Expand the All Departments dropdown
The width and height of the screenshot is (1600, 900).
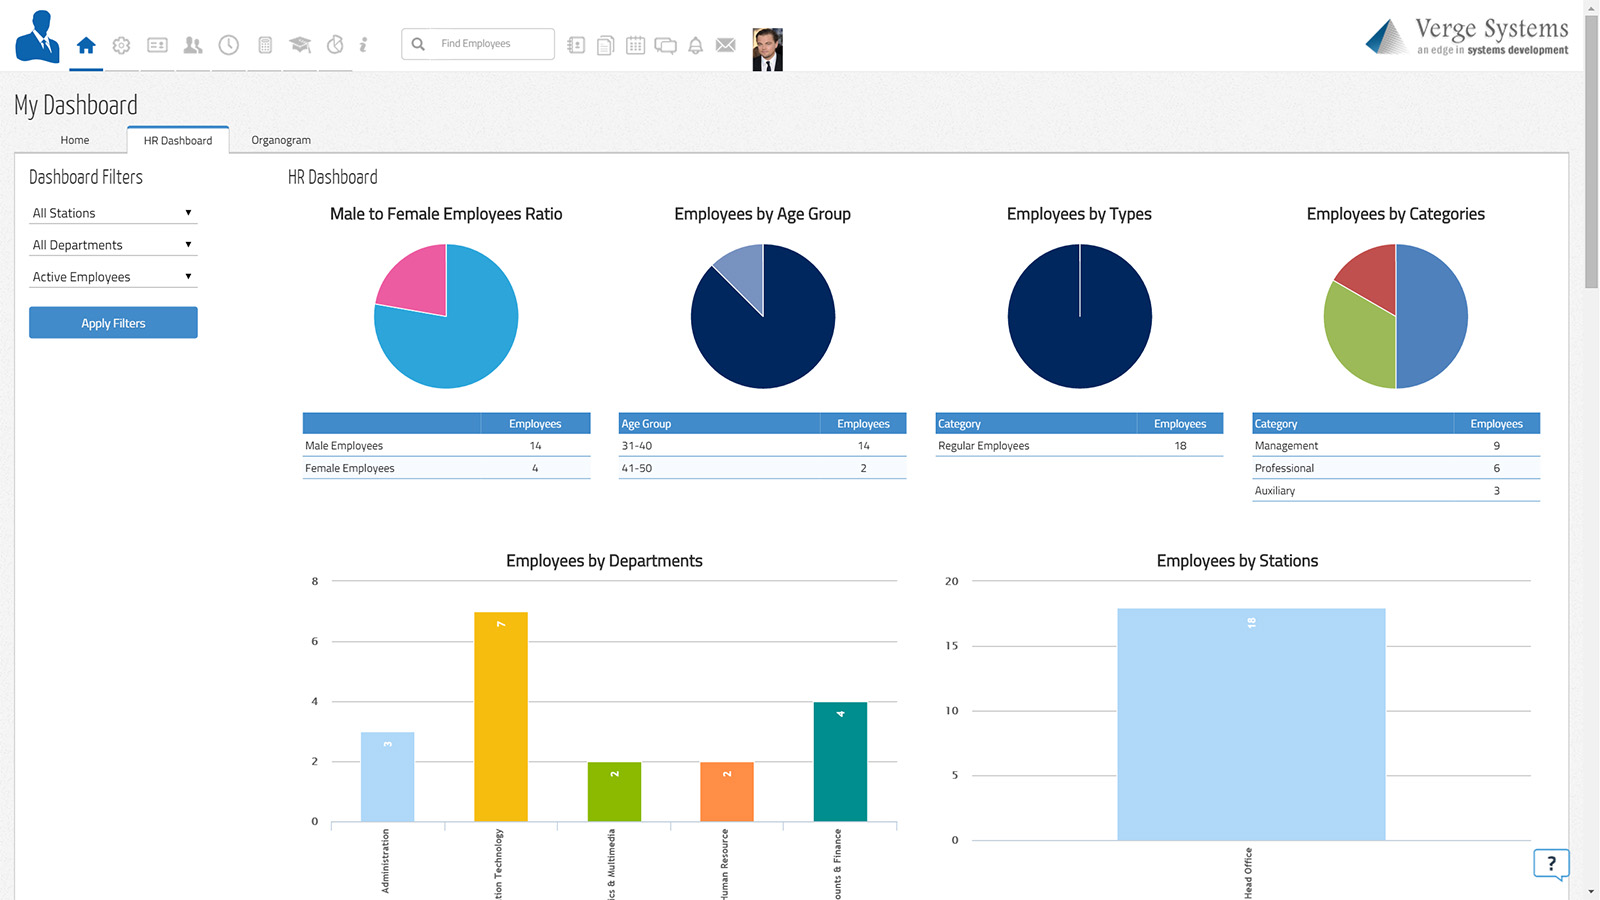[113, 245]
